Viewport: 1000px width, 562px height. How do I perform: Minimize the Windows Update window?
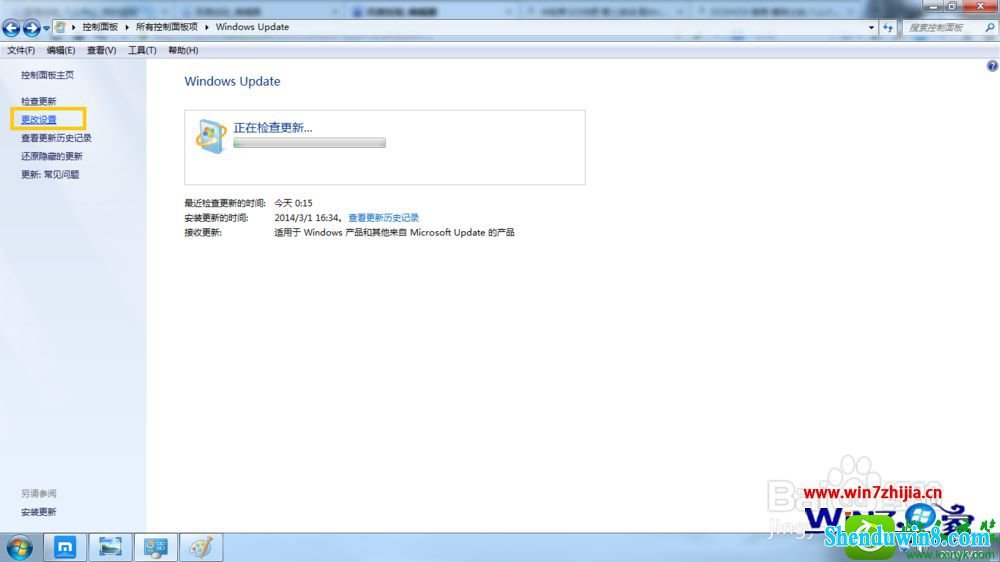pos(934,6)
